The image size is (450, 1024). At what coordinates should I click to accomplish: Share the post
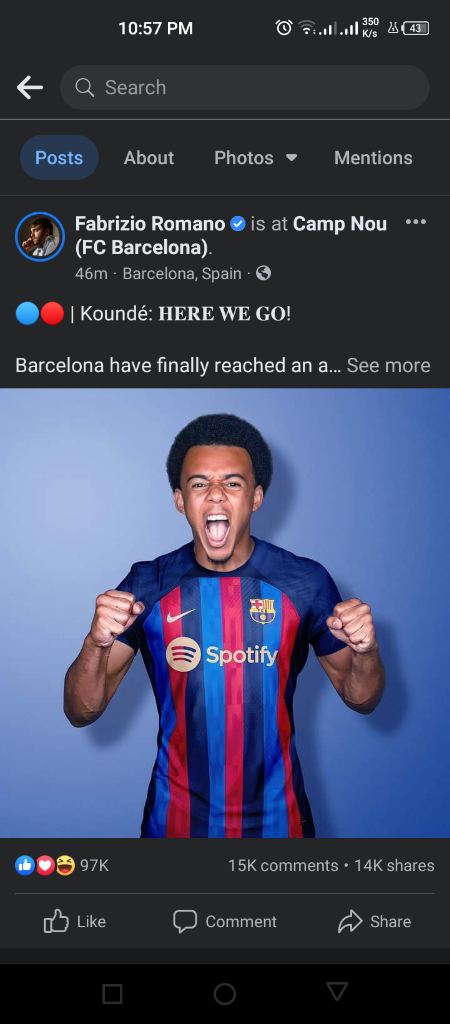click(x=374, y=921)
